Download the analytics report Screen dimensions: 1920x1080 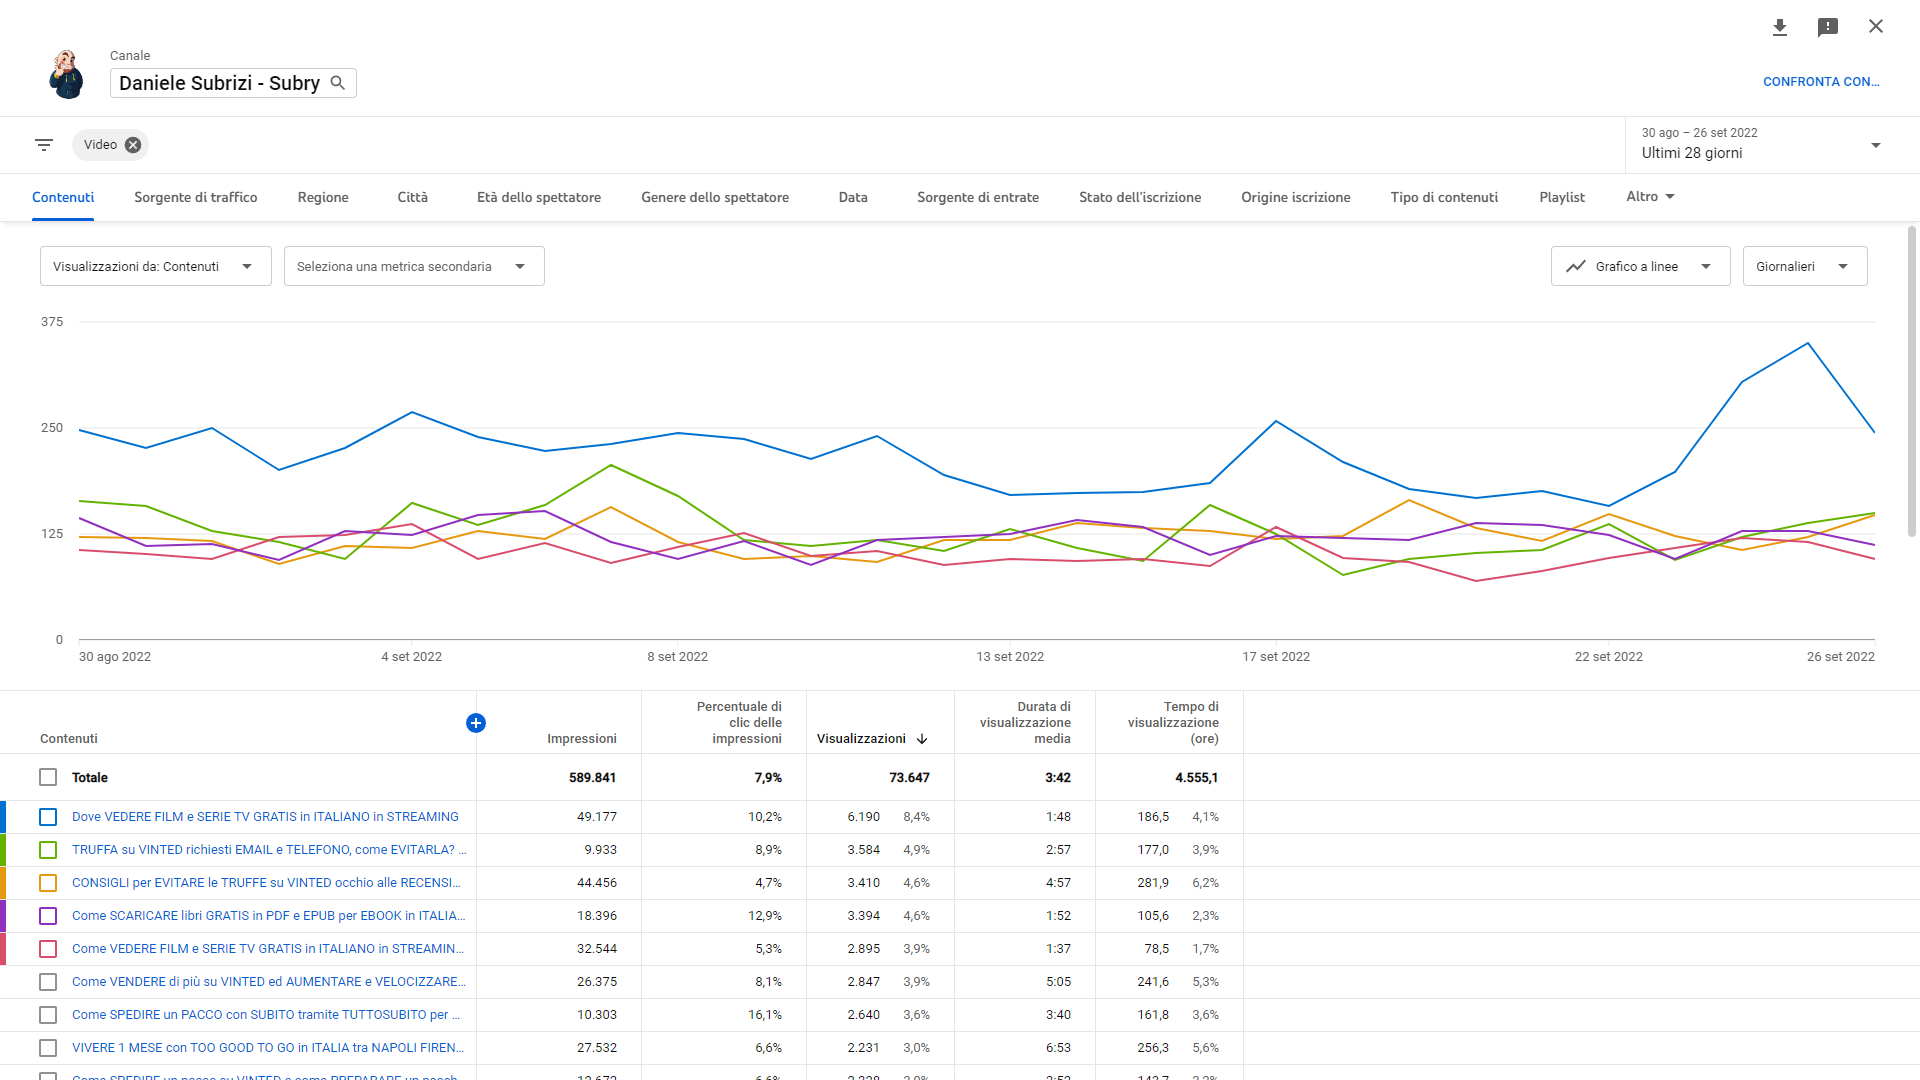1779,27
